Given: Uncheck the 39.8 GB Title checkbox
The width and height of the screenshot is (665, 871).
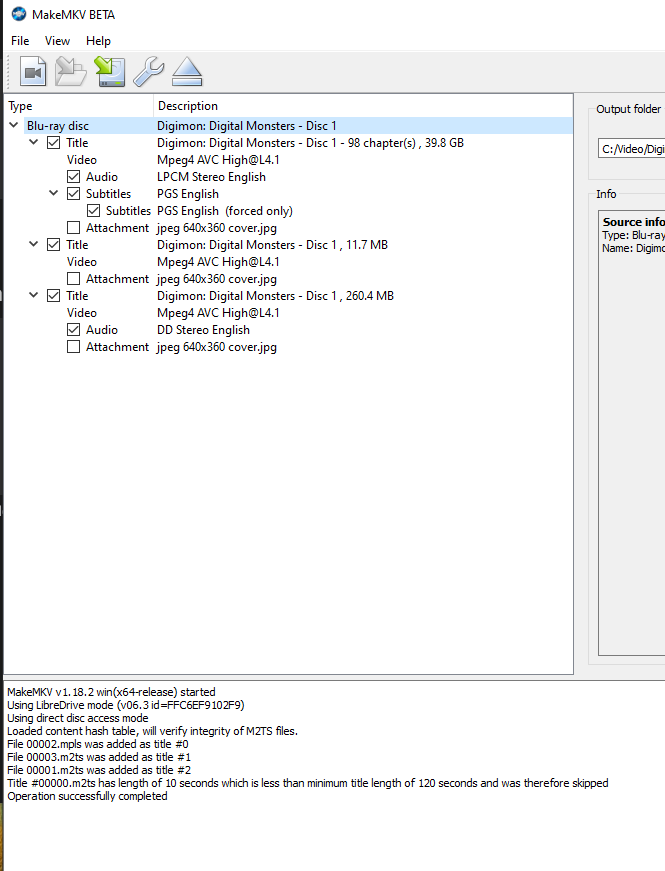Looking at the screenshot, I should [x=53, y=143].
